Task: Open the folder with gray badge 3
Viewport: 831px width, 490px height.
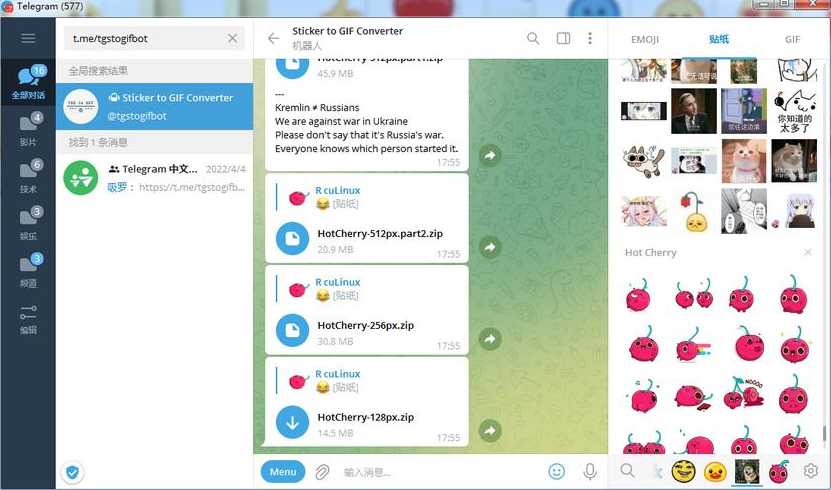Action: point(28,224)
